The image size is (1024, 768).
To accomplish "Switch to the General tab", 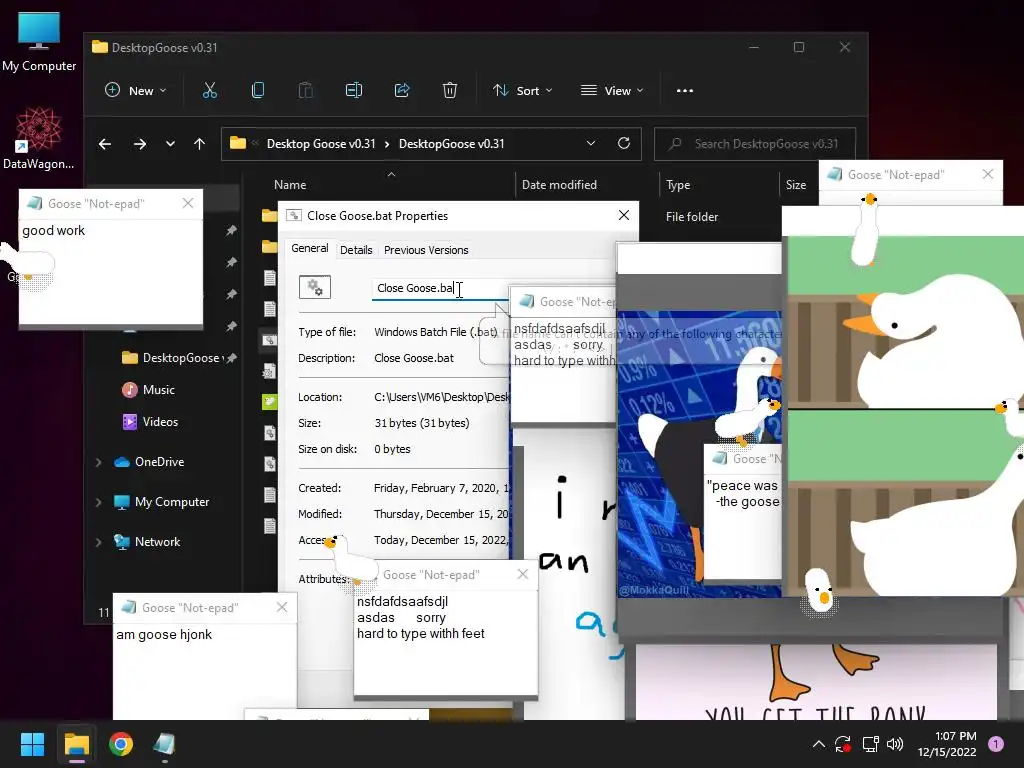I will tap(310, 248).
